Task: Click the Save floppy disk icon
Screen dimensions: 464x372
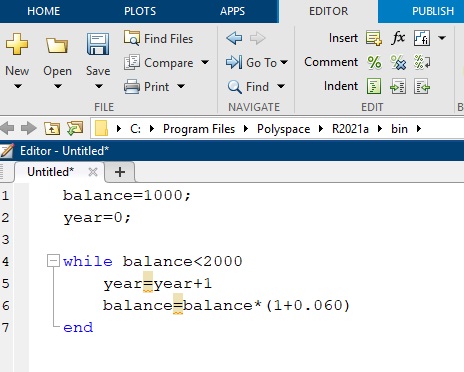Action: click(x=98, y=44)
